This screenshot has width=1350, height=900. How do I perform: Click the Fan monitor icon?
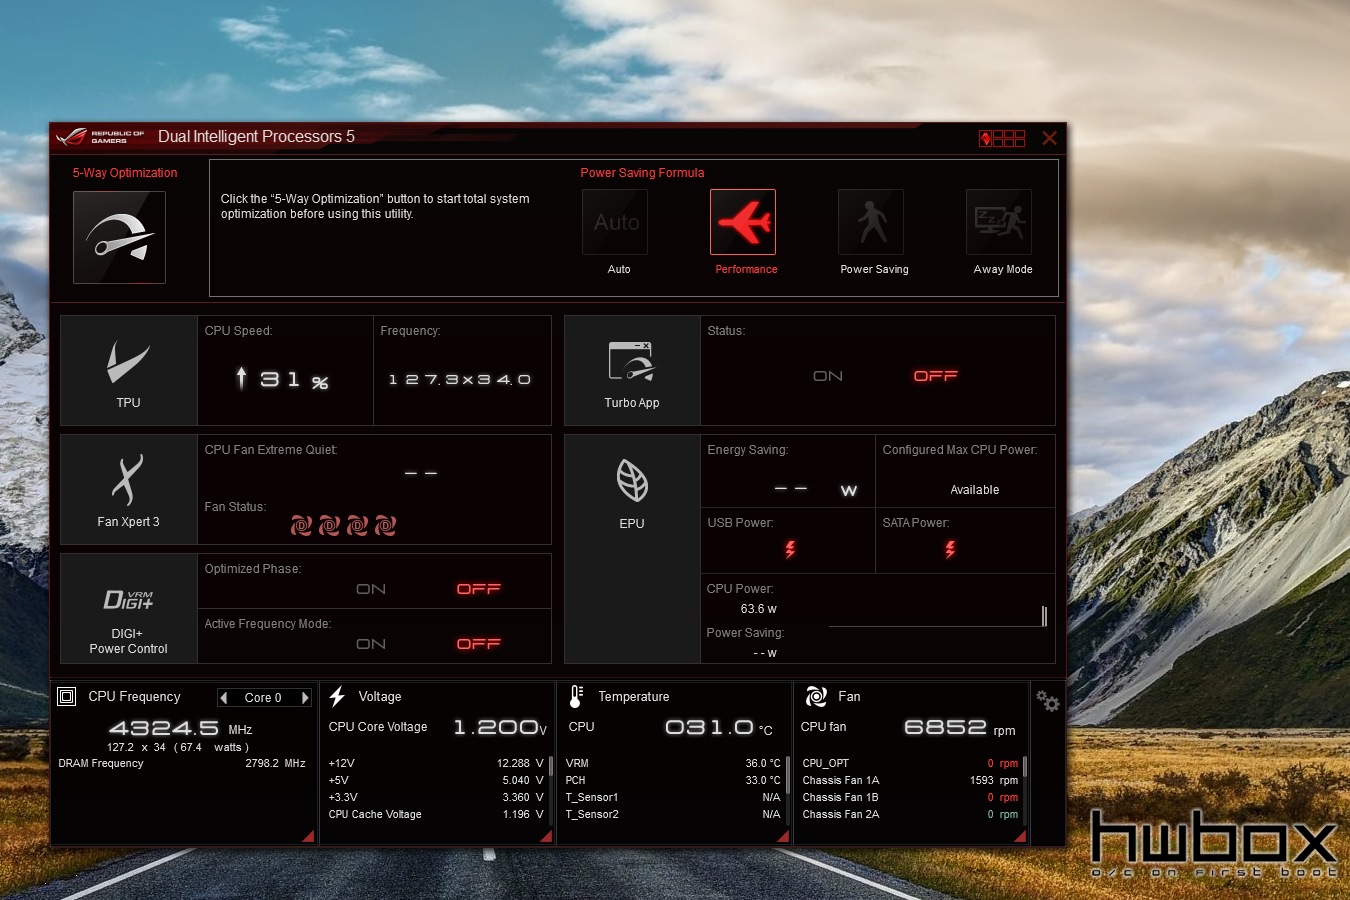(x=816, y=696)
